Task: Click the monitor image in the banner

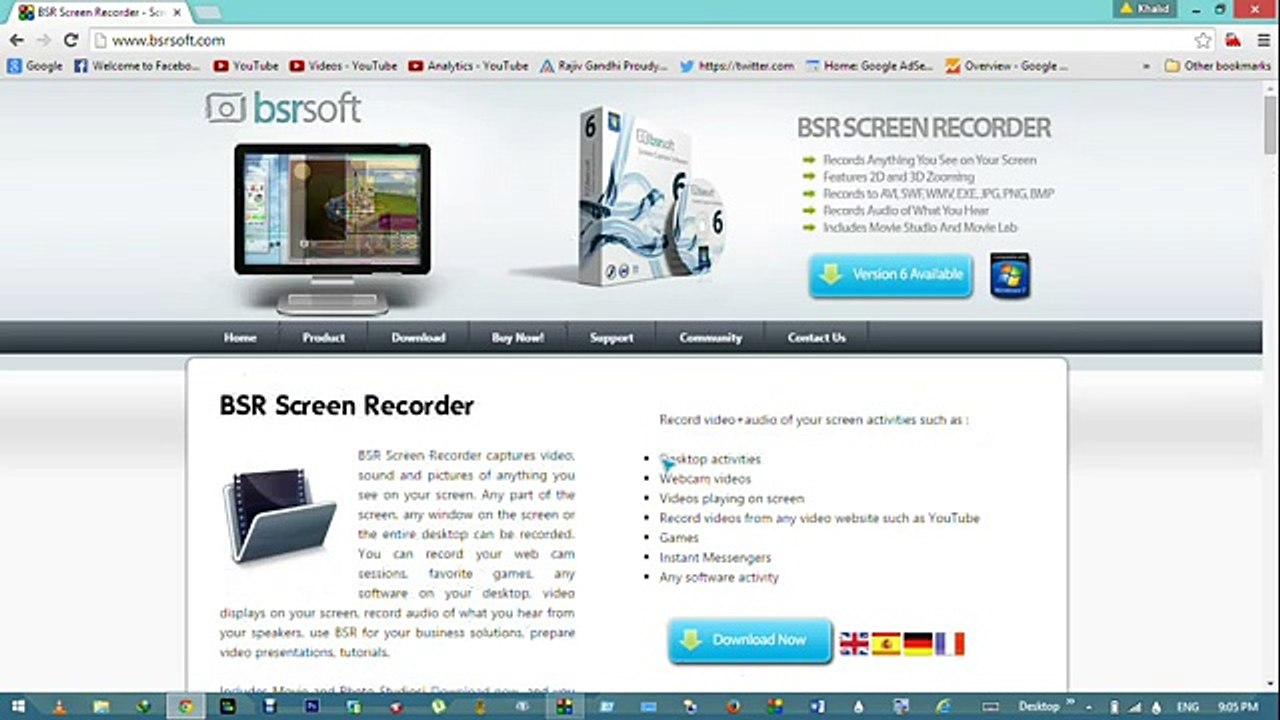Action: (332, 228)
